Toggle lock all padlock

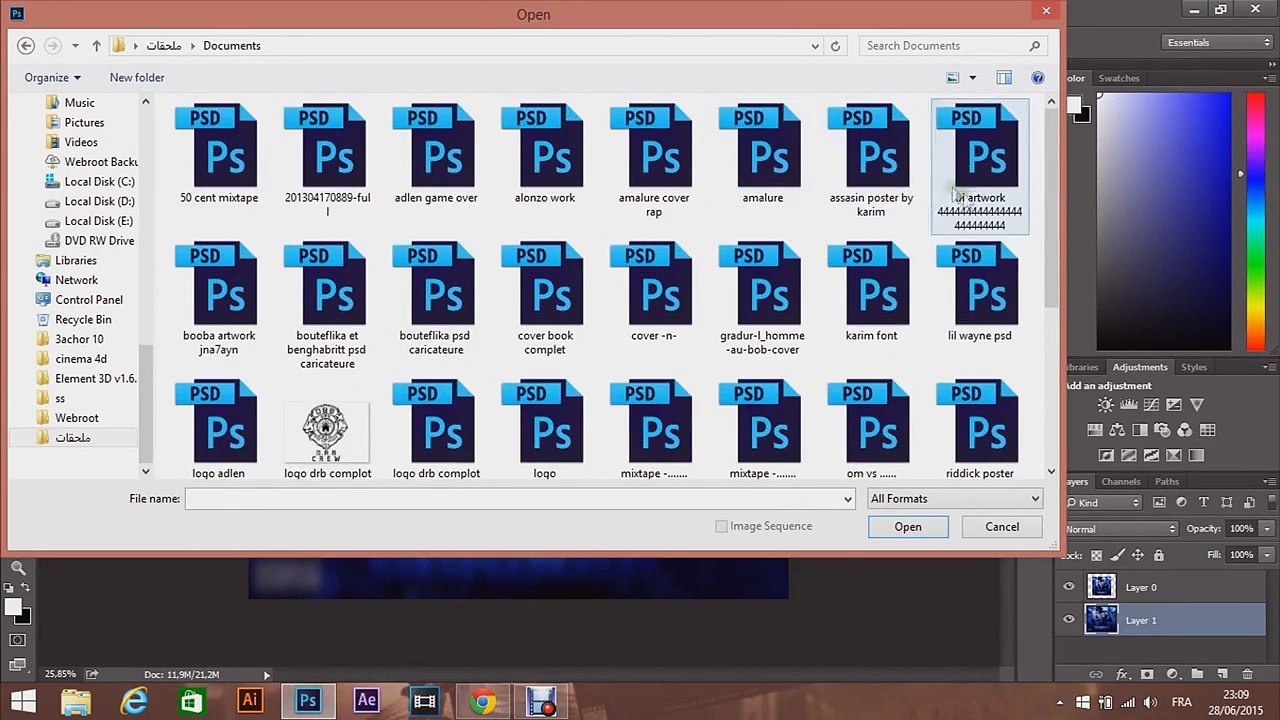point(1159,555)
